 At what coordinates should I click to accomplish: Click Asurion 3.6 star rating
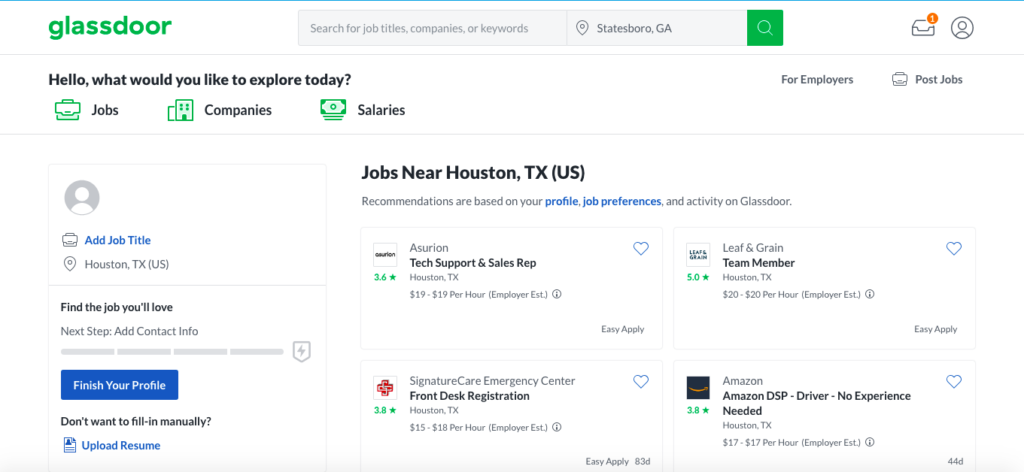(x=385, y=277)
